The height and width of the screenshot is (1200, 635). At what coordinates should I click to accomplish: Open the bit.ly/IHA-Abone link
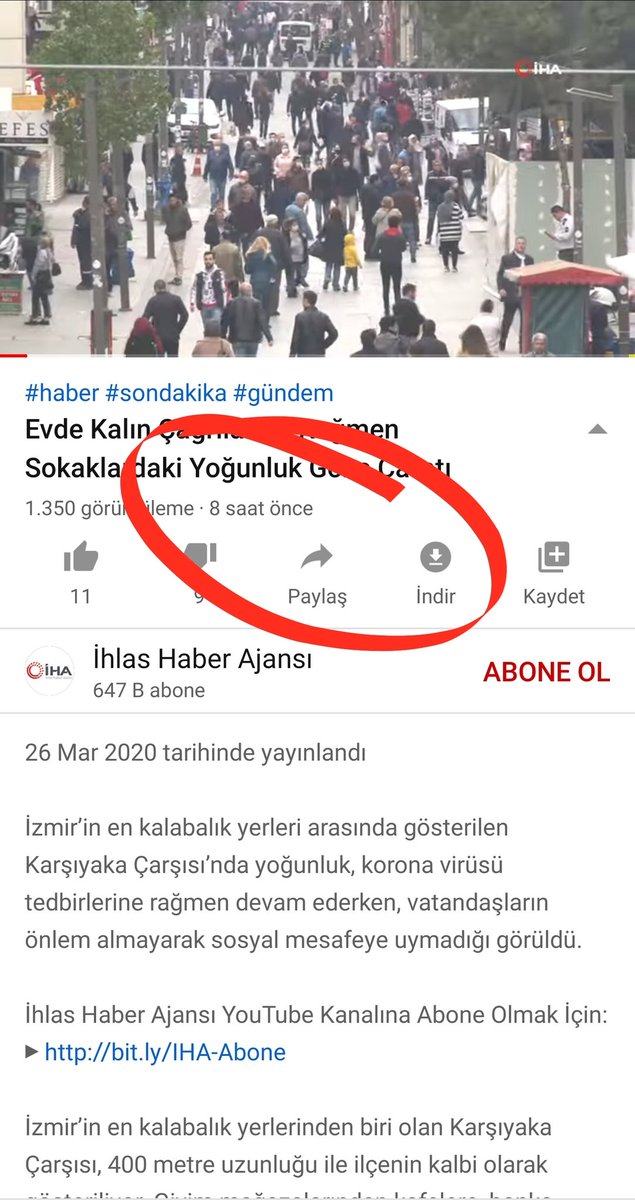tap(165, 1052)
